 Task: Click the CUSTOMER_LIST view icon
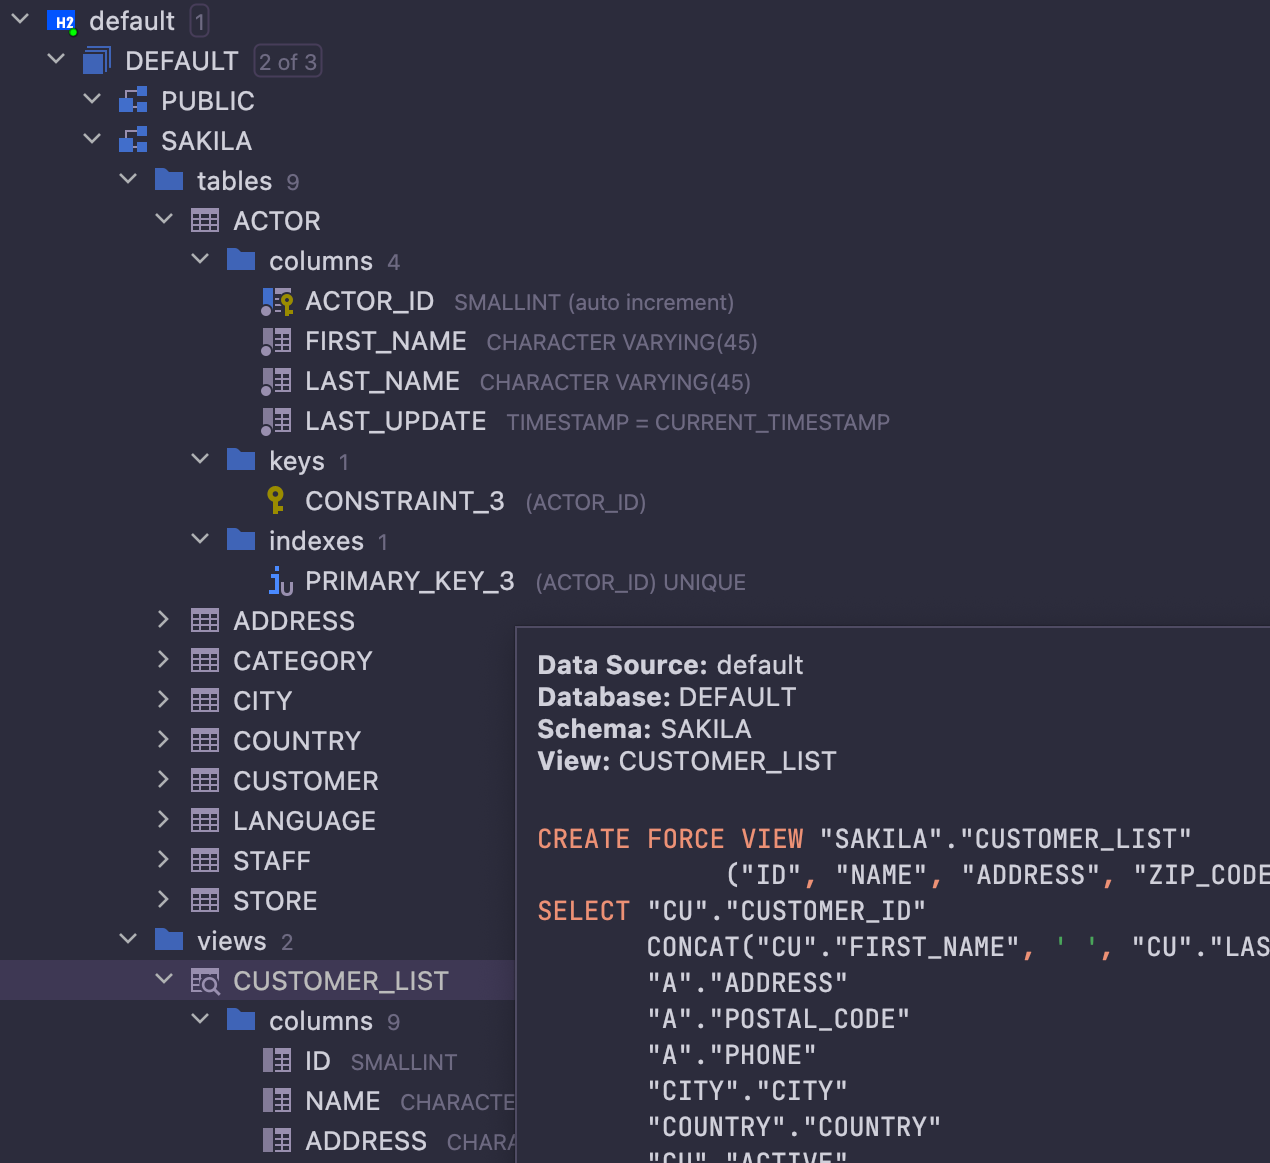click(x=205, y=981)
